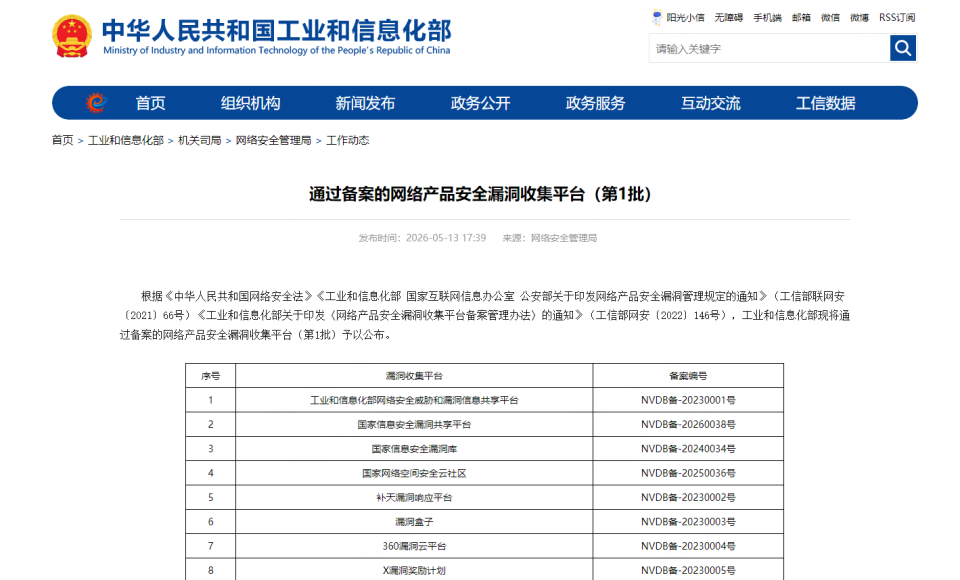The width and height of the screenshot is (960, 580).
Task: Open the 组织机构 navigation menu item
Action: pos(250,103)
